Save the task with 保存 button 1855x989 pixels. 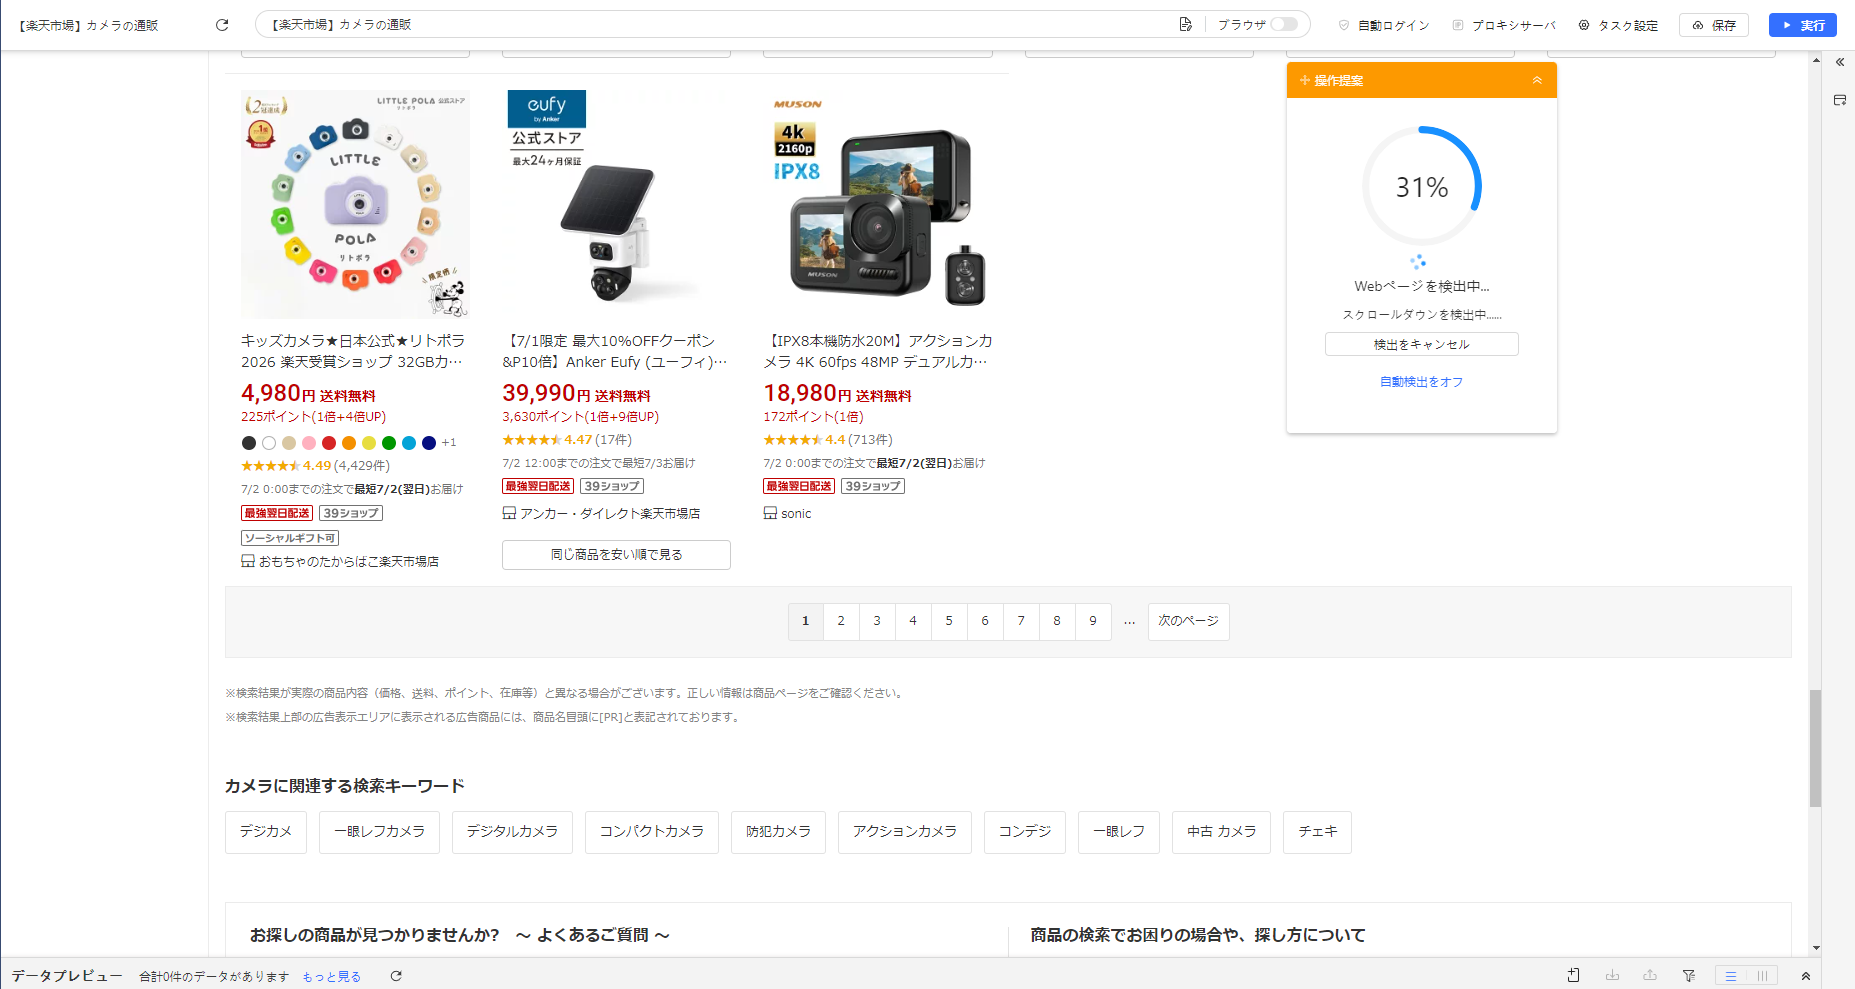pyautogui.click(x=1714, y=25)
